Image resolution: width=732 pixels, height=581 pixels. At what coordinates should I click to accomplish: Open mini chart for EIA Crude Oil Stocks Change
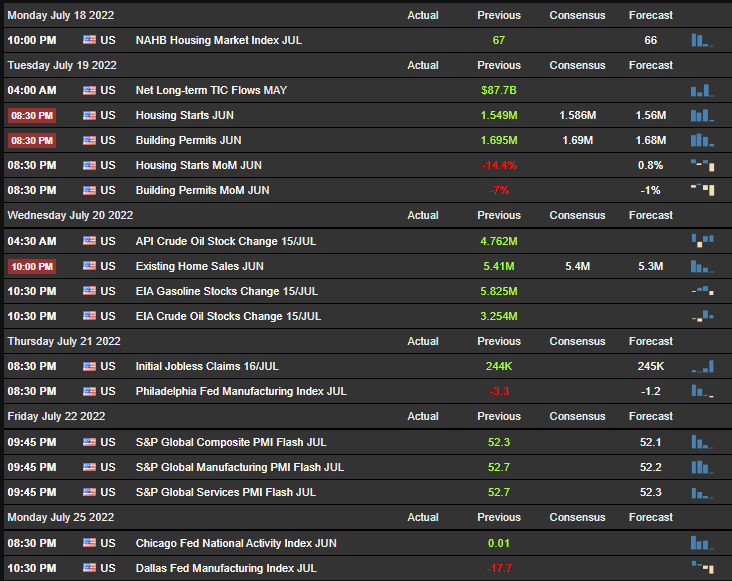[702, 316]
